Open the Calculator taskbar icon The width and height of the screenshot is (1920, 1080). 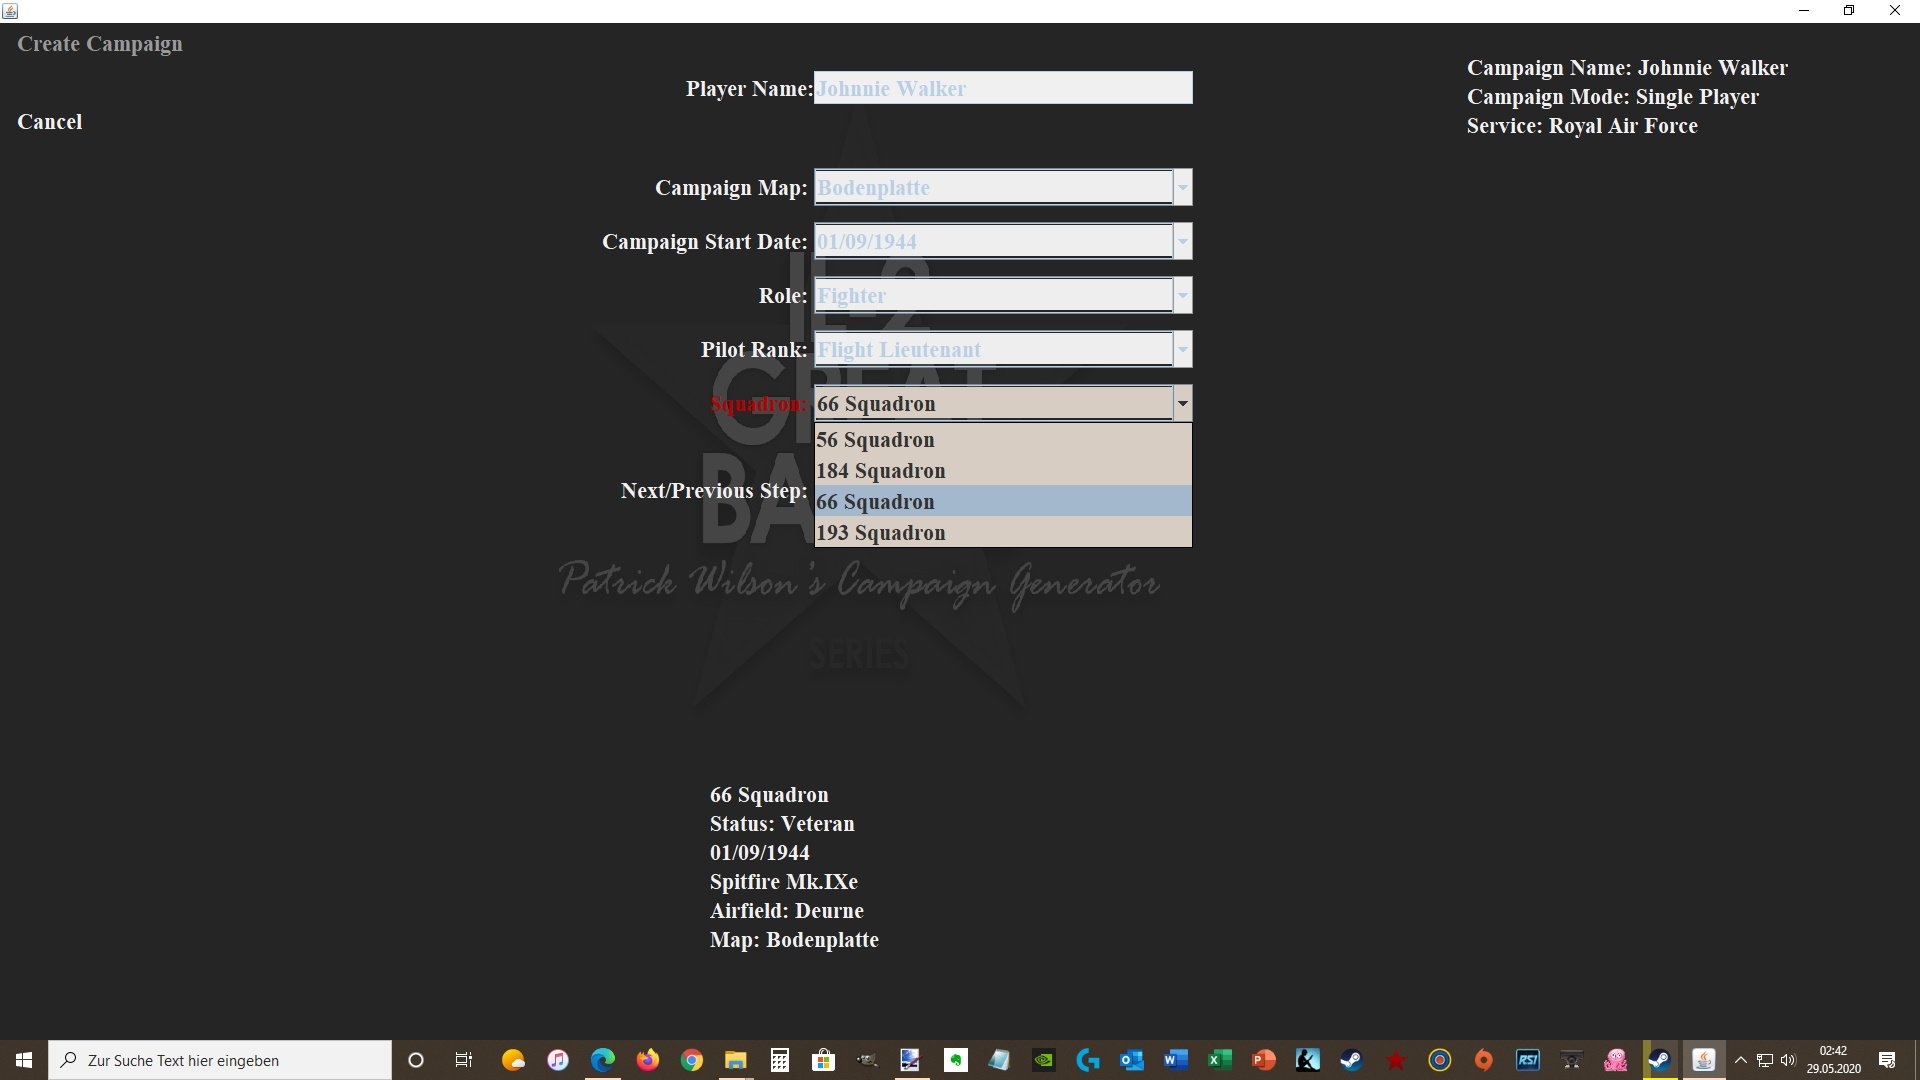click(780, 1060)
